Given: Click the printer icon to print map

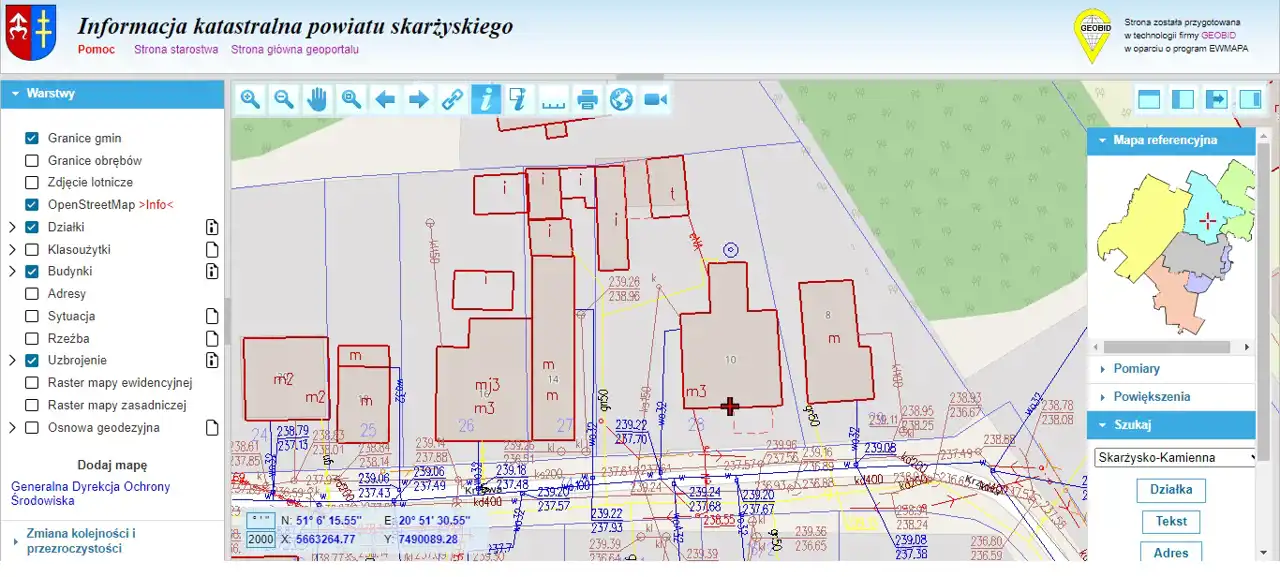Looking at the screenshot, I should coord(587,99).
